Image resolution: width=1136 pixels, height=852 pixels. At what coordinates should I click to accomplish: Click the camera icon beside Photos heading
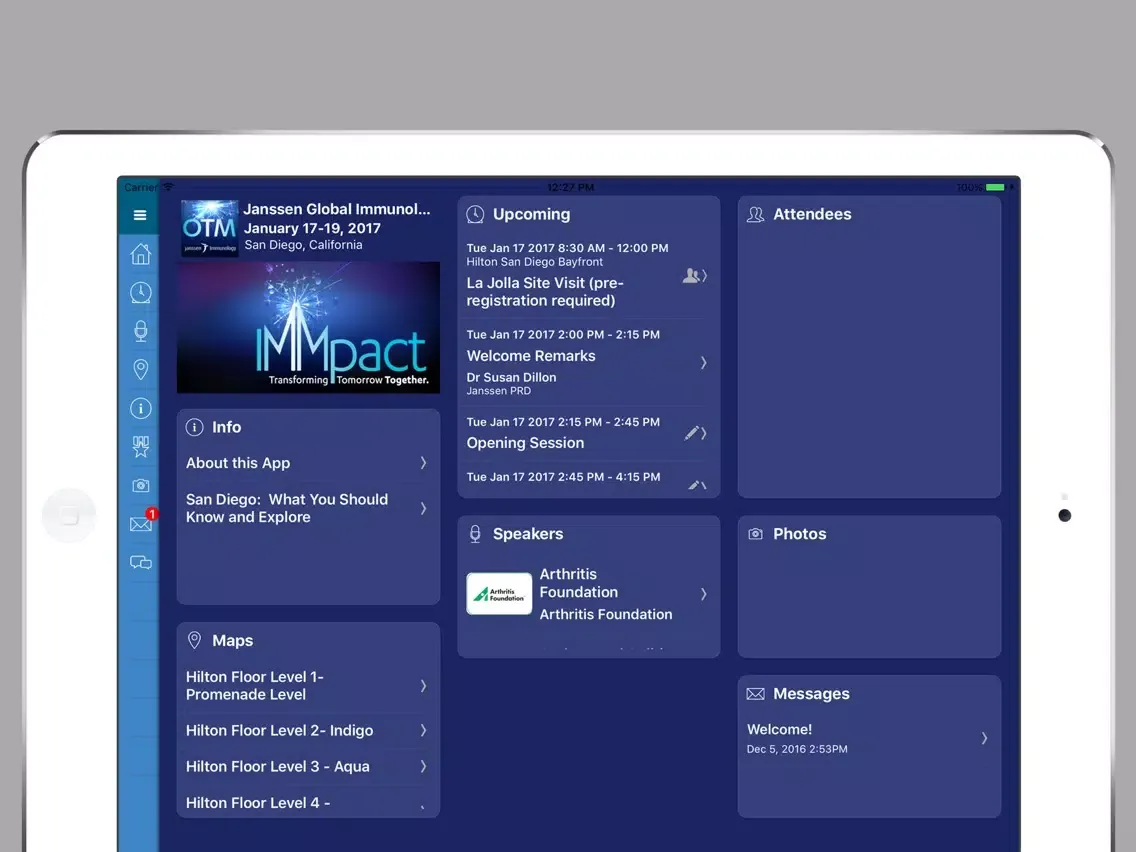(x=756, y=534)
